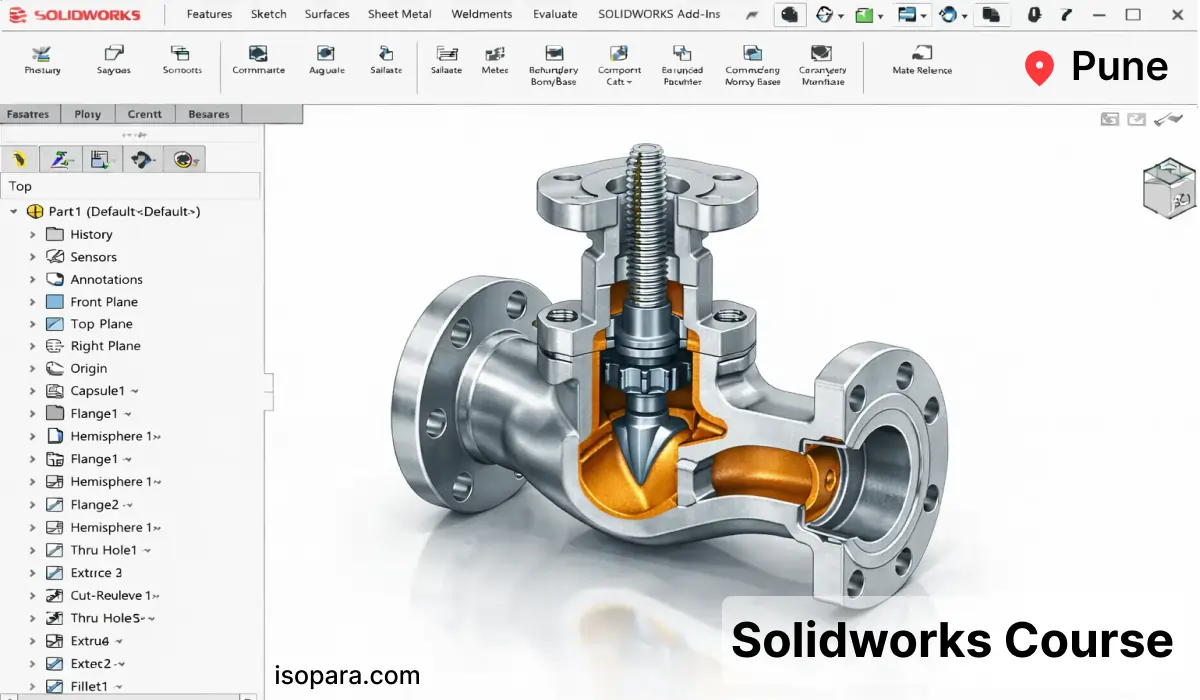Collapse the Part1 root node
Viewport: 1200px width, 700px height.
tap(14, 212)
